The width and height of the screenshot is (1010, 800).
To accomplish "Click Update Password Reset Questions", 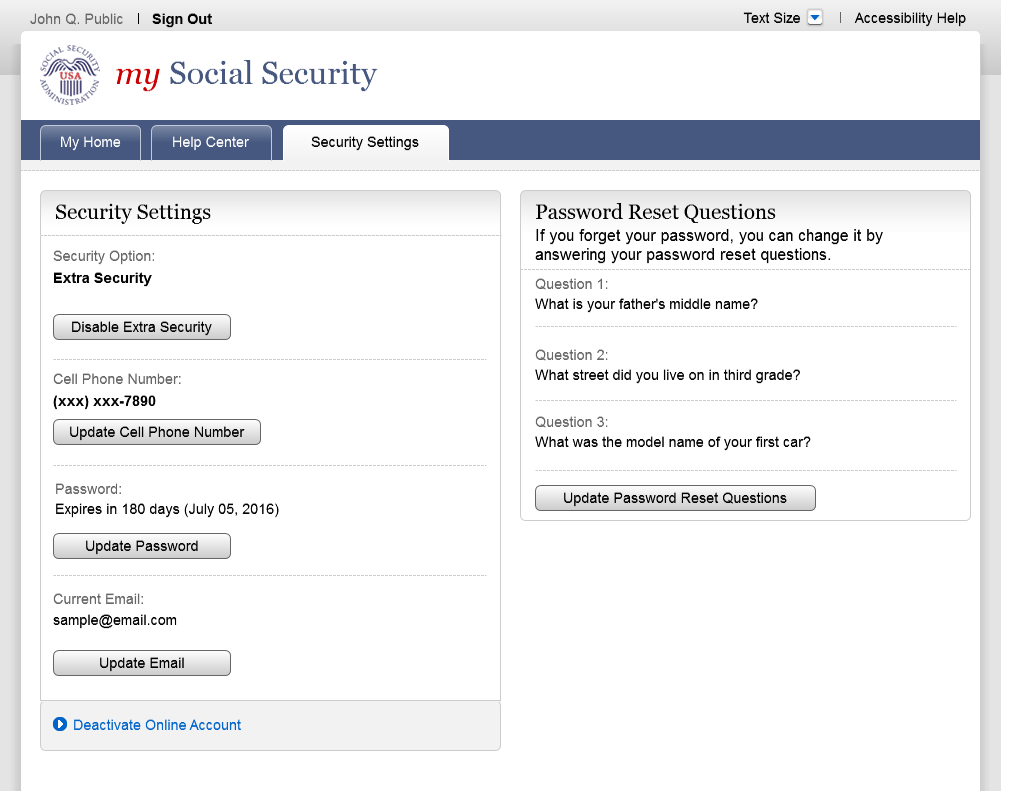I will pos(675,498).
